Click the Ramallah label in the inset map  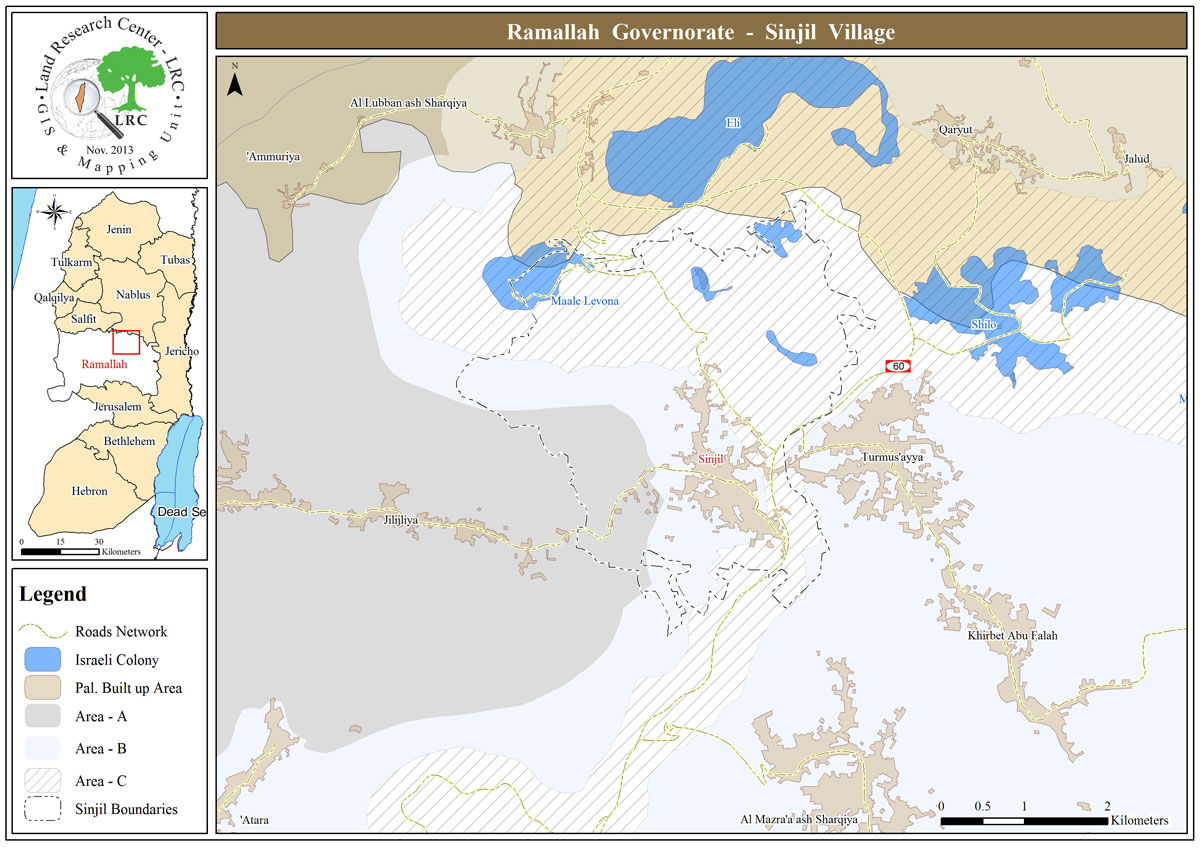tap(105, 365)
